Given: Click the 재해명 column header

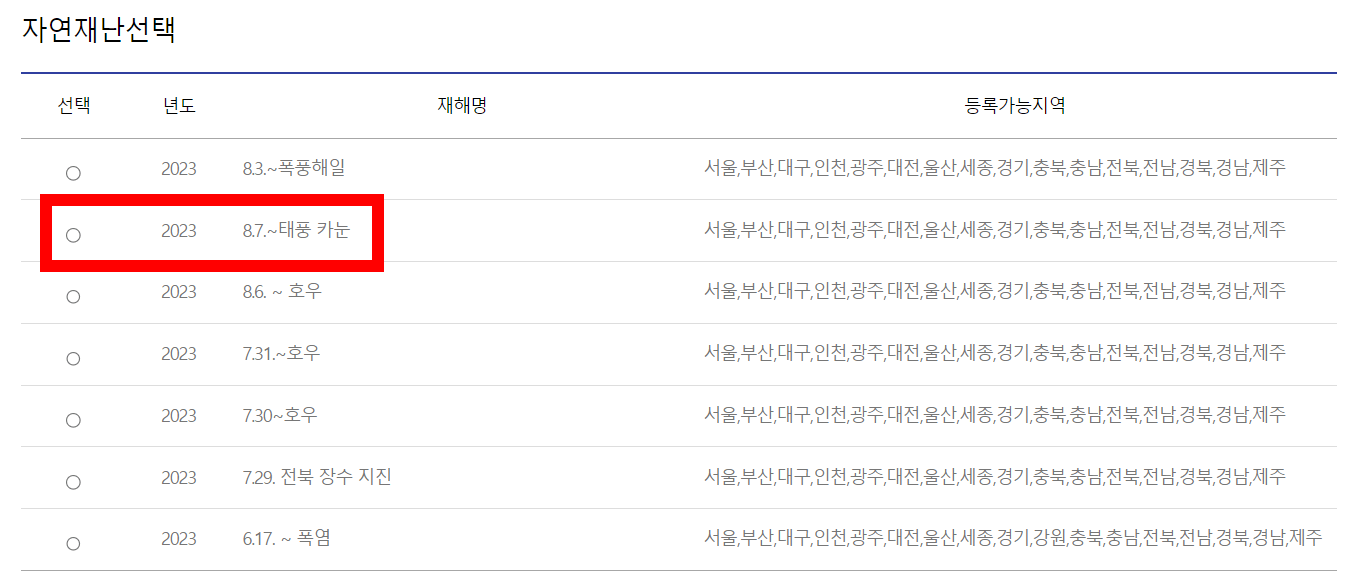Looking at the screenshot, I should [x=459, y=106].
